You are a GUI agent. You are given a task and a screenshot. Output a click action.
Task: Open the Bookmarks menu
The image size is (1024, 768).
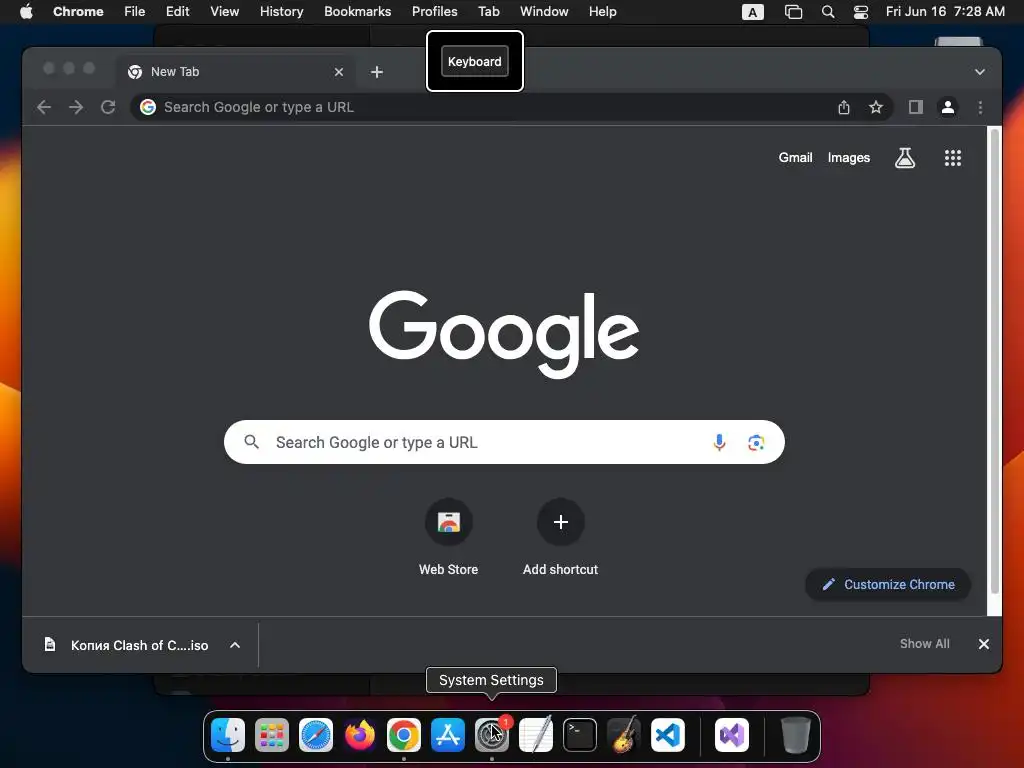point(358,11)
